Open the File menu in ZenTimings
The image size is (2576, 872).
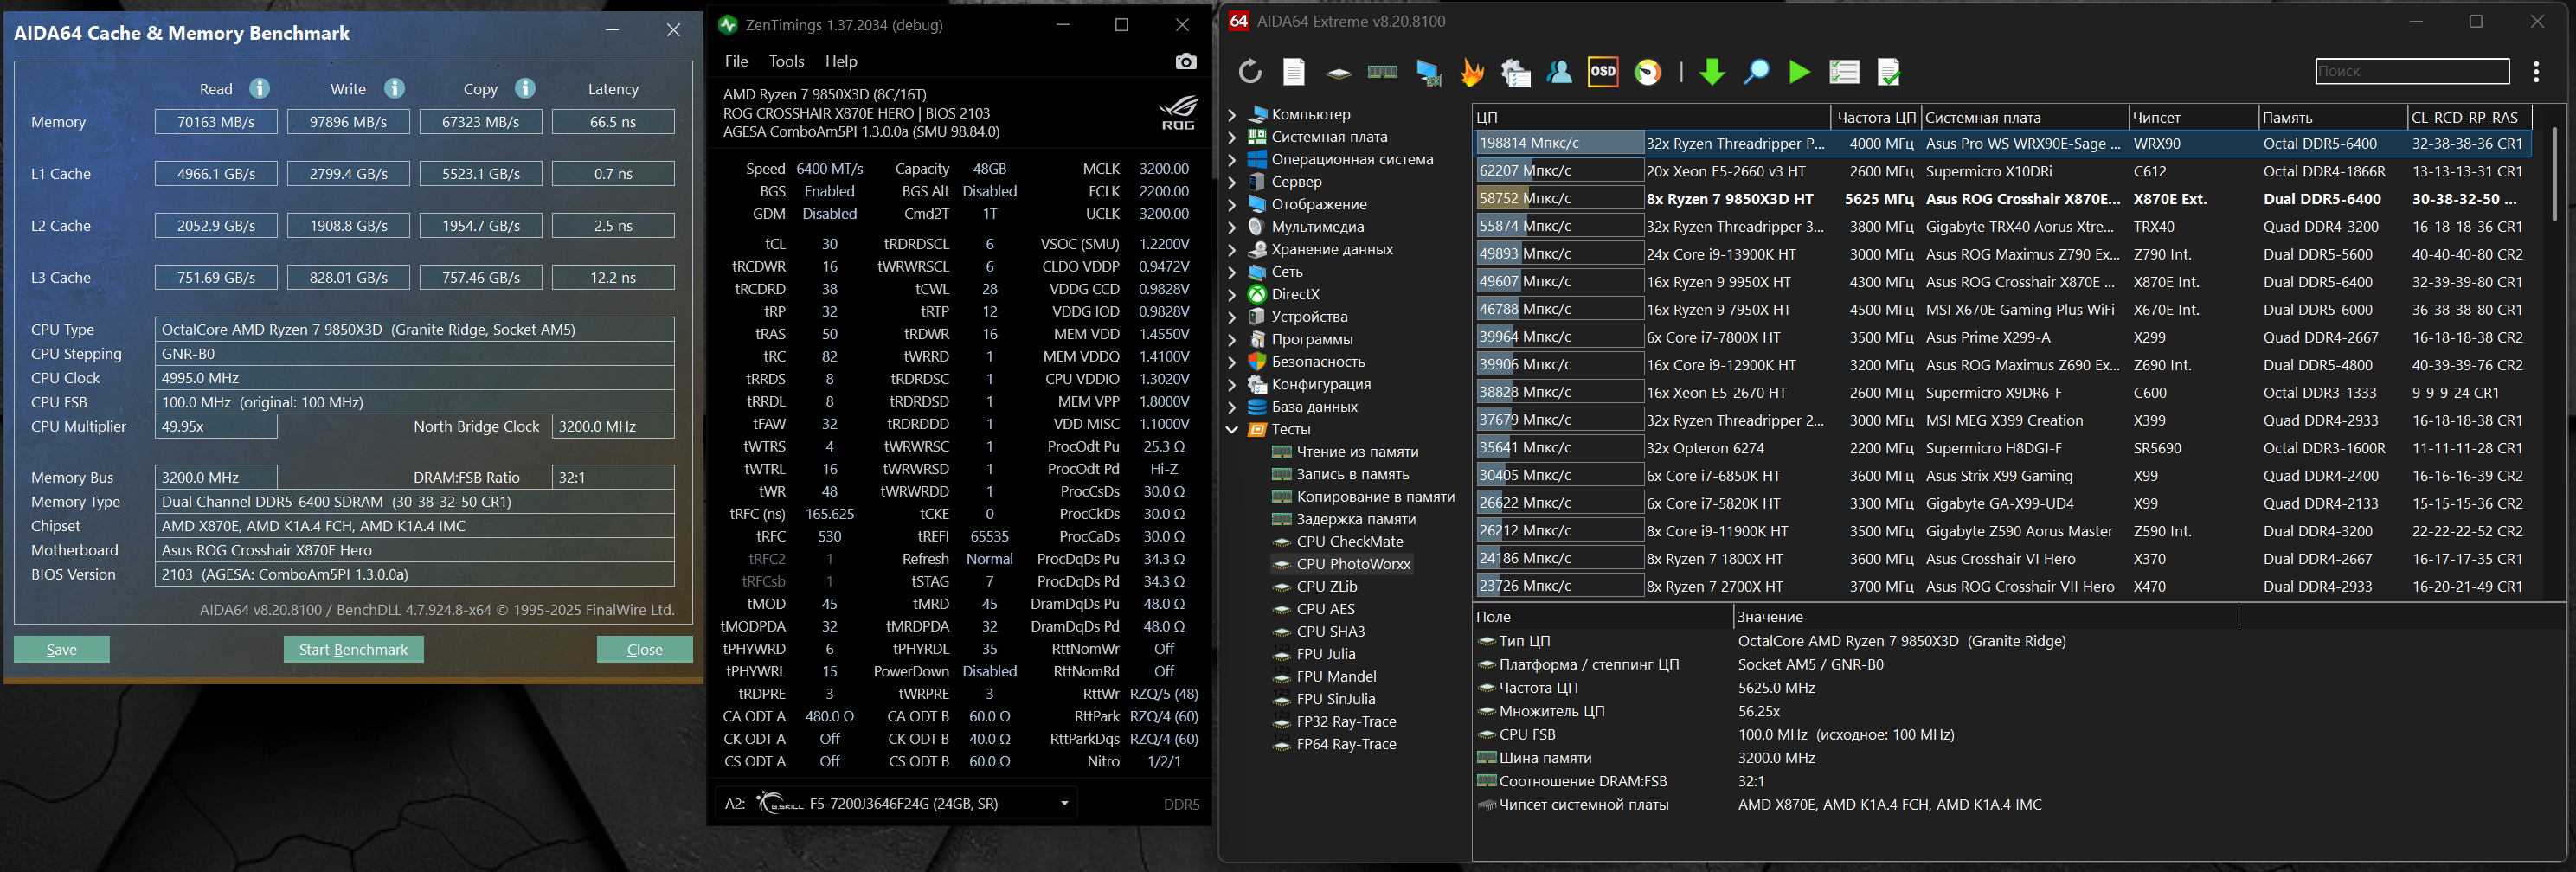[x=736, y=62]
